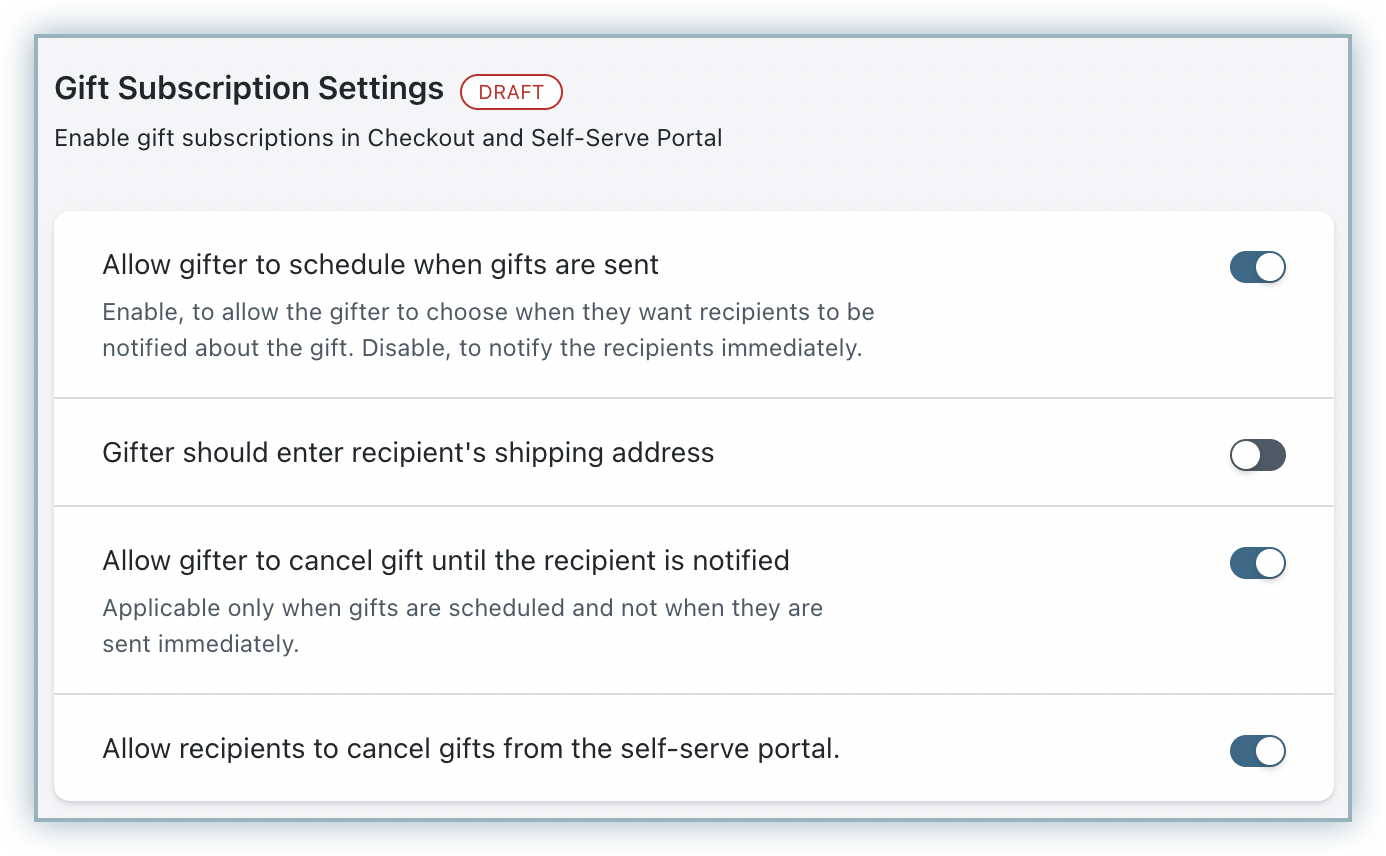Select the word Checkout in the subtitle
Image resolution: width=1386 pixels, height=856 pixels.
click(421, 138)
